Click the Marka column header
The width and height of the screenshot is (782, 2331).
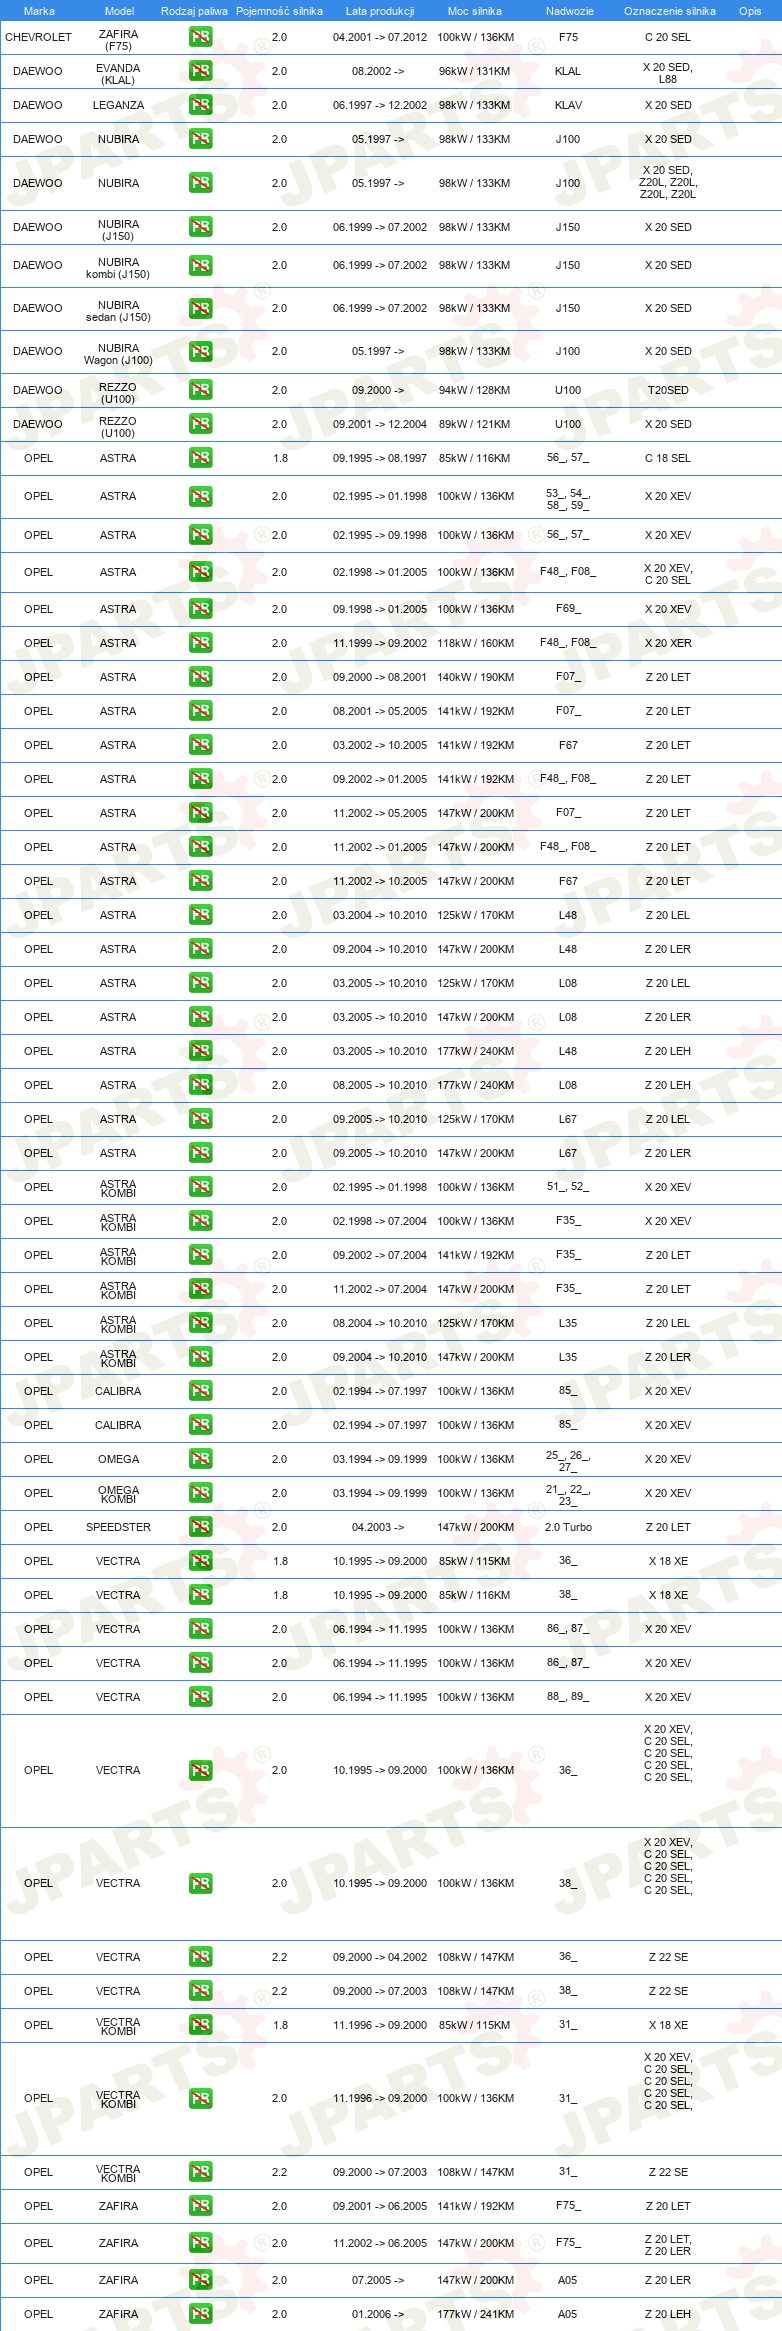click(x=39, y=11)
